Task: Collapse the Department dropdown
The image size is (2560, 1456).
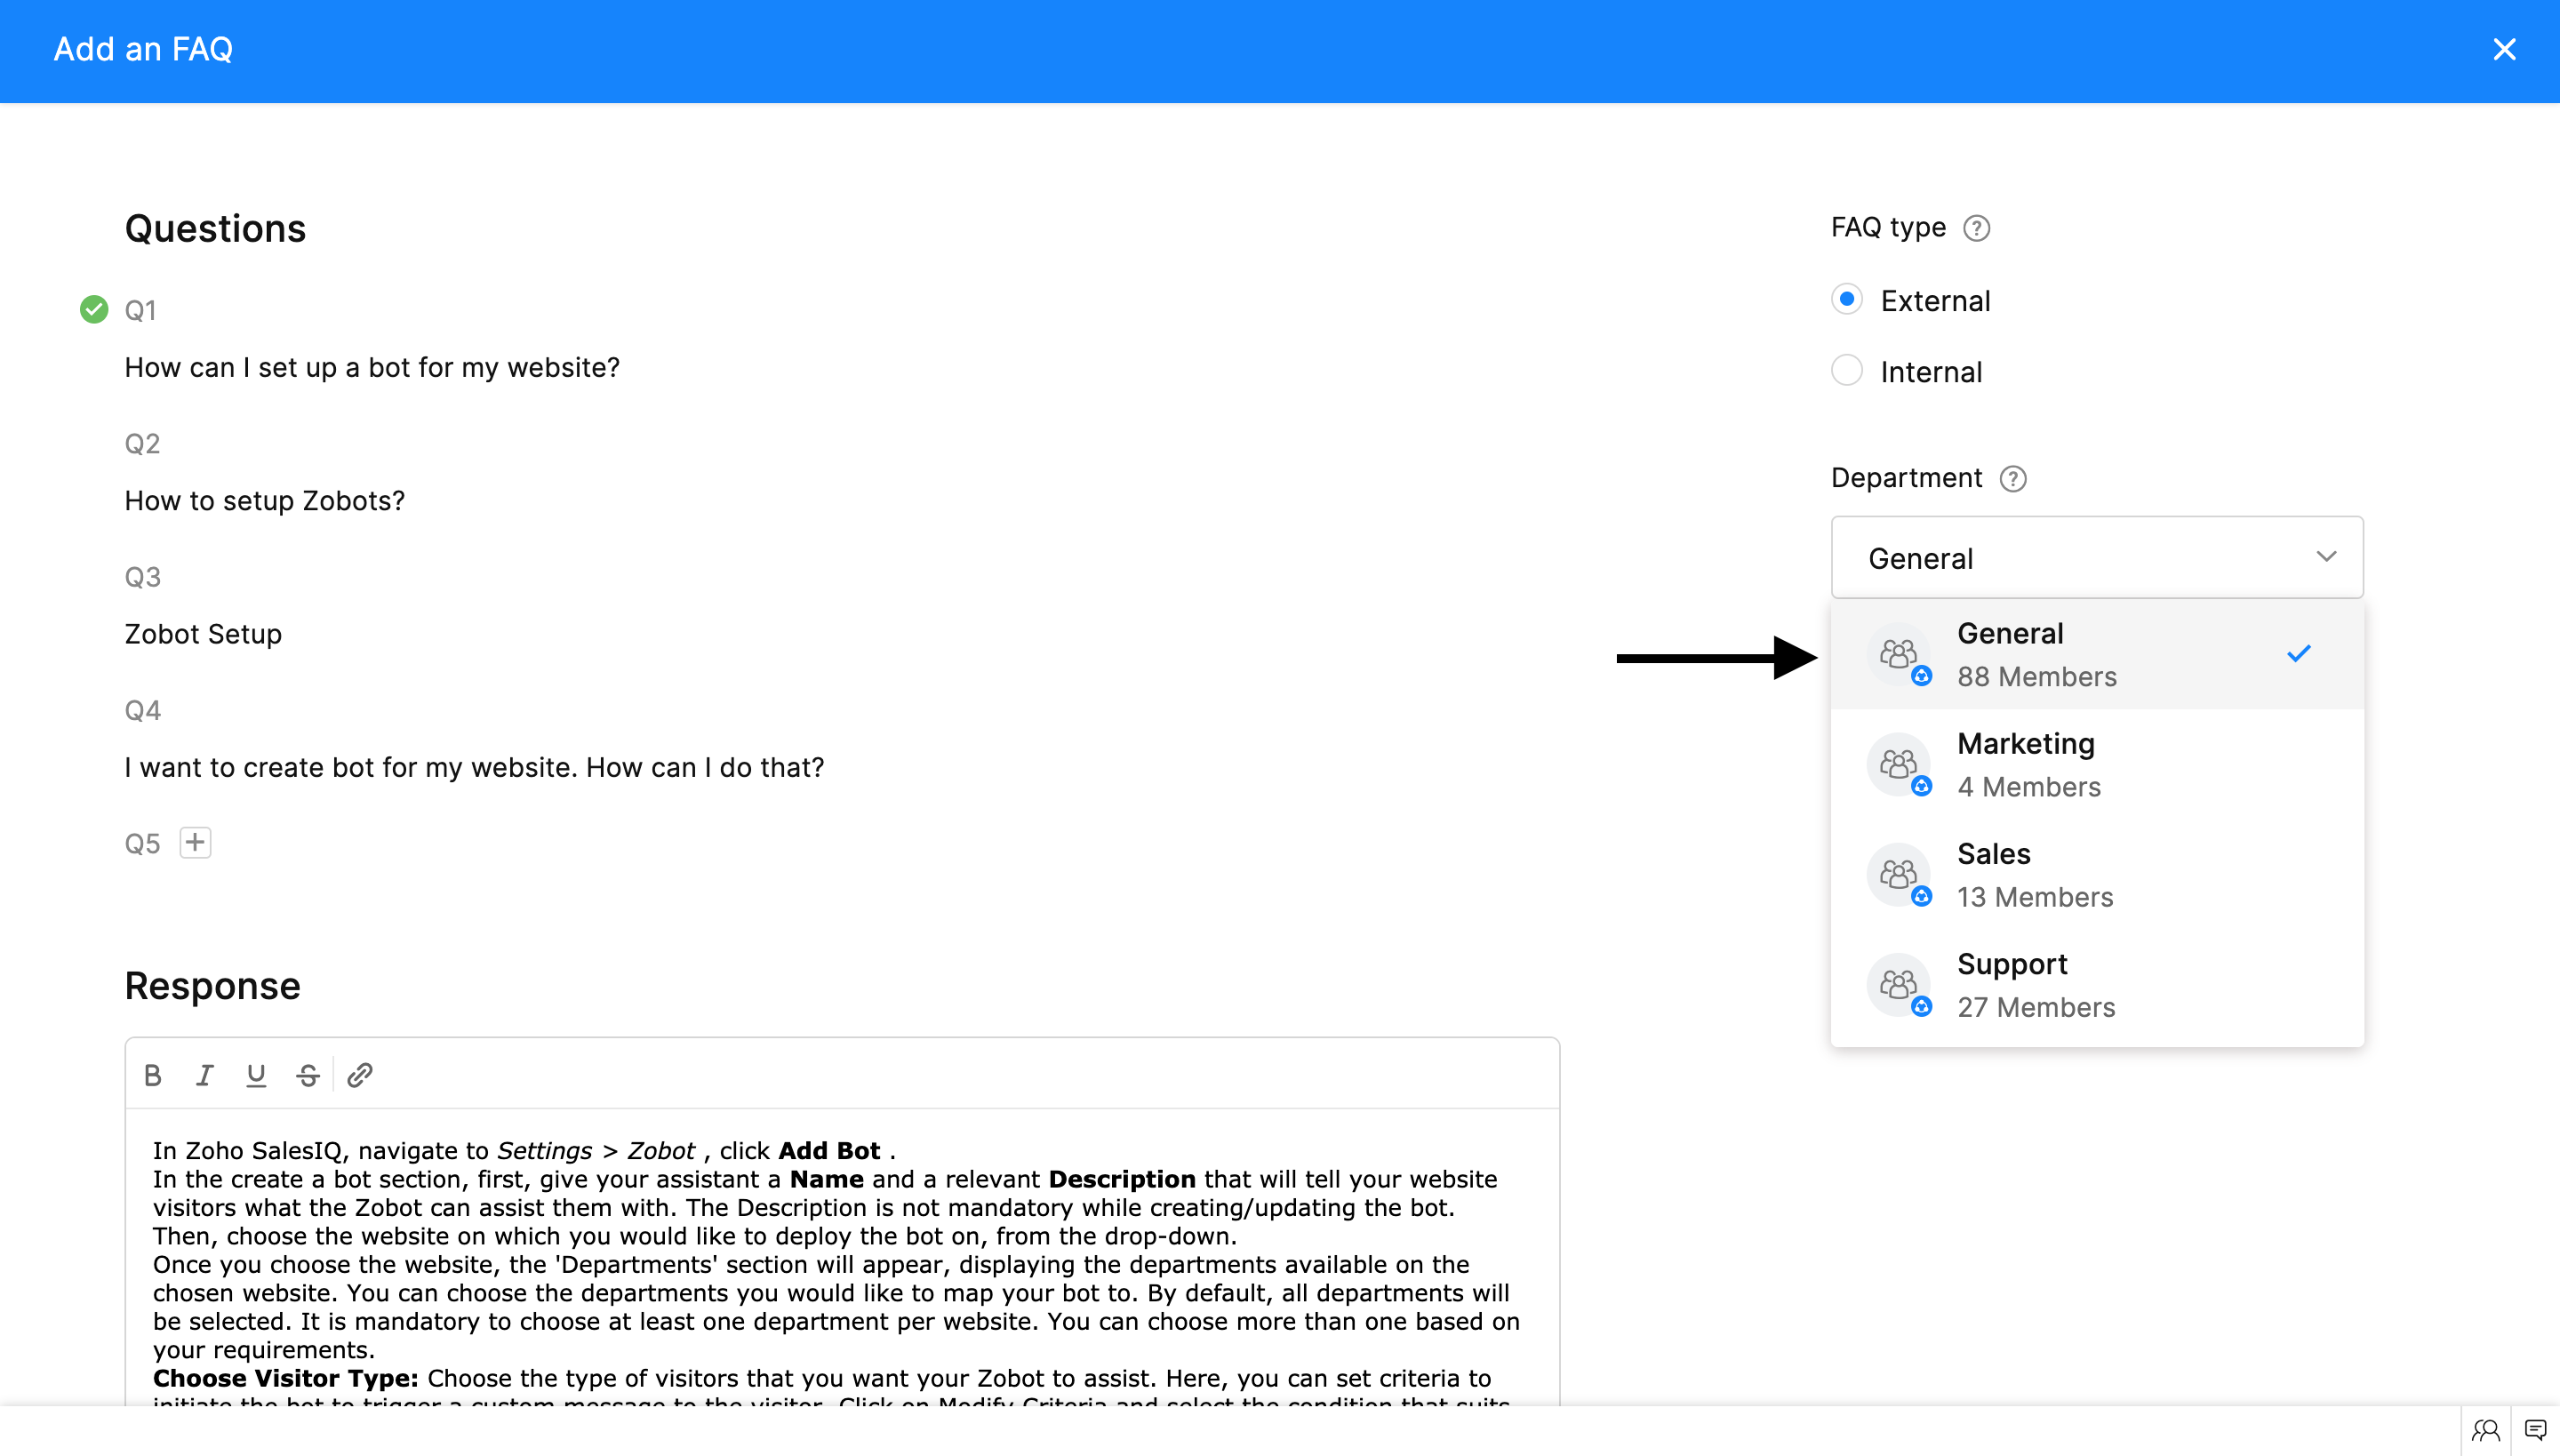Action: tap(2326, 557)
